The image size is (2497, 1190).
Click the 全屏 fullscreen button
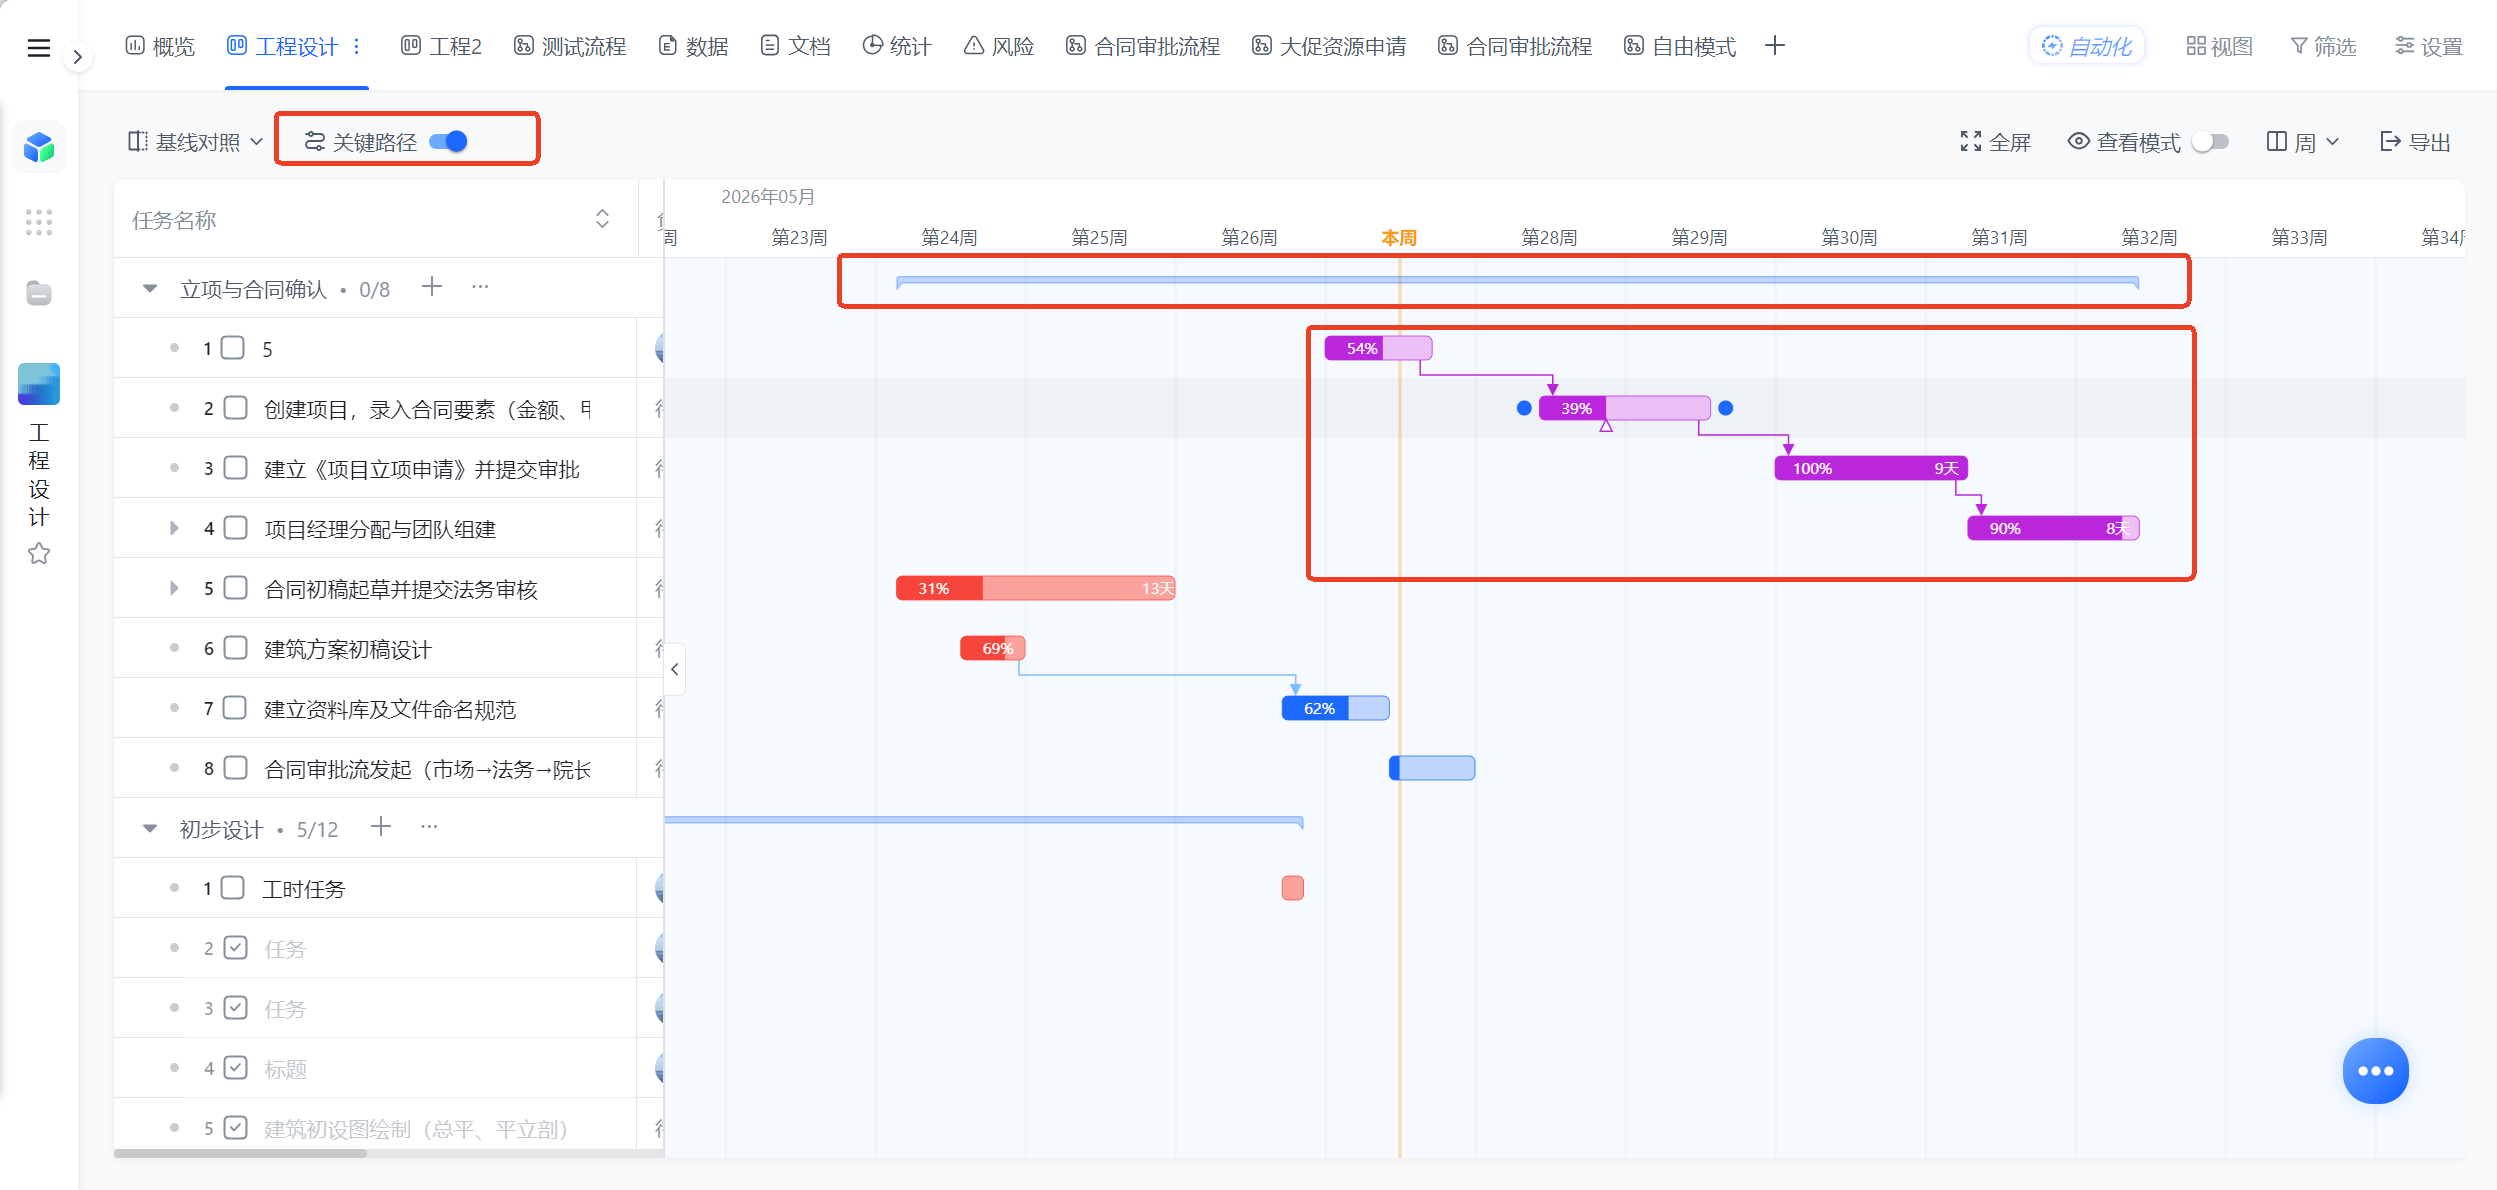(x=1995, y=142)
